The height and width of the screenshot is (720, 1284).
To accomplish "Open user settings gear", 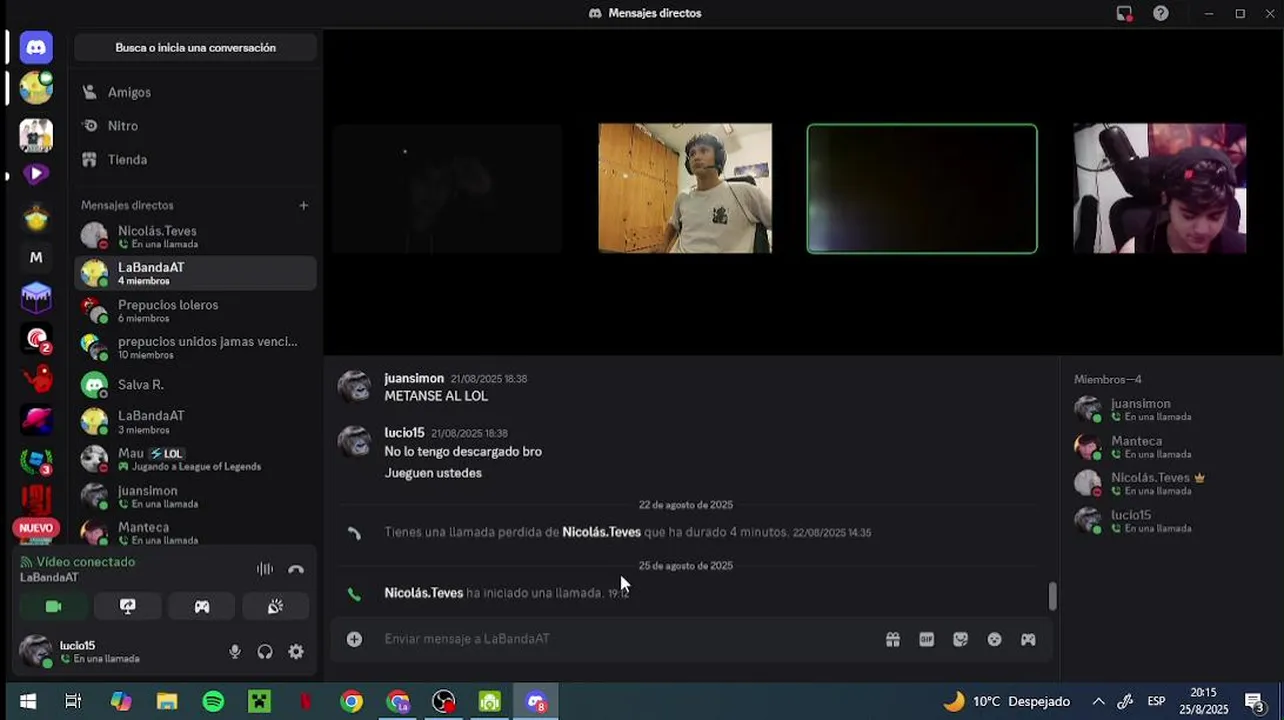I will 296,651.
